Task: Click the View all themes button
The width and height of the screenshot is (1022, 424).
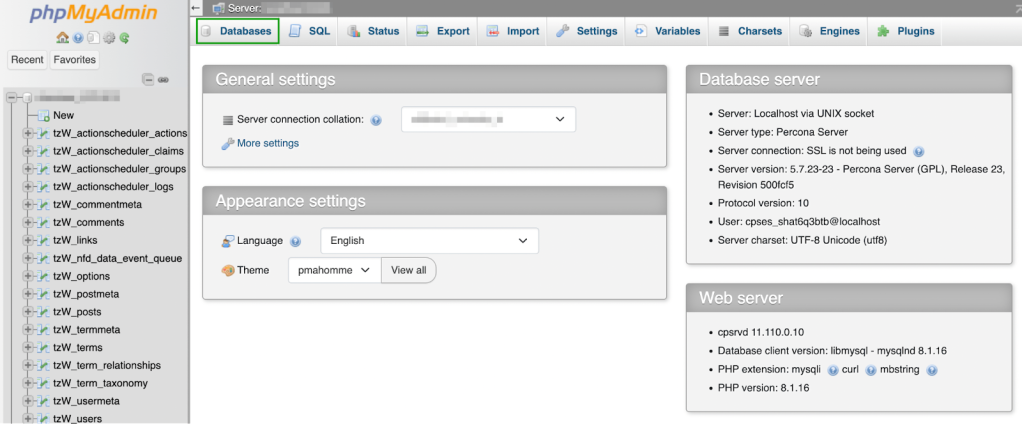Action: [x=408, y=270]
